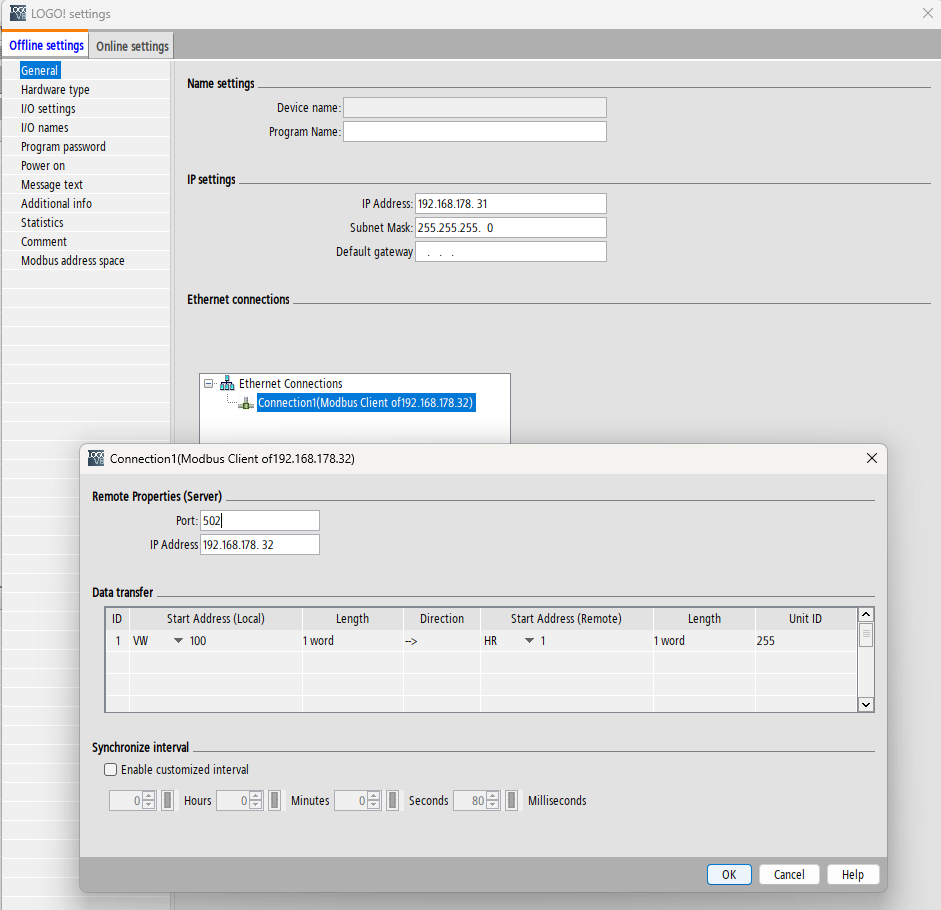
Task: Click the Cancel button
Action: [x=789, y=874]
